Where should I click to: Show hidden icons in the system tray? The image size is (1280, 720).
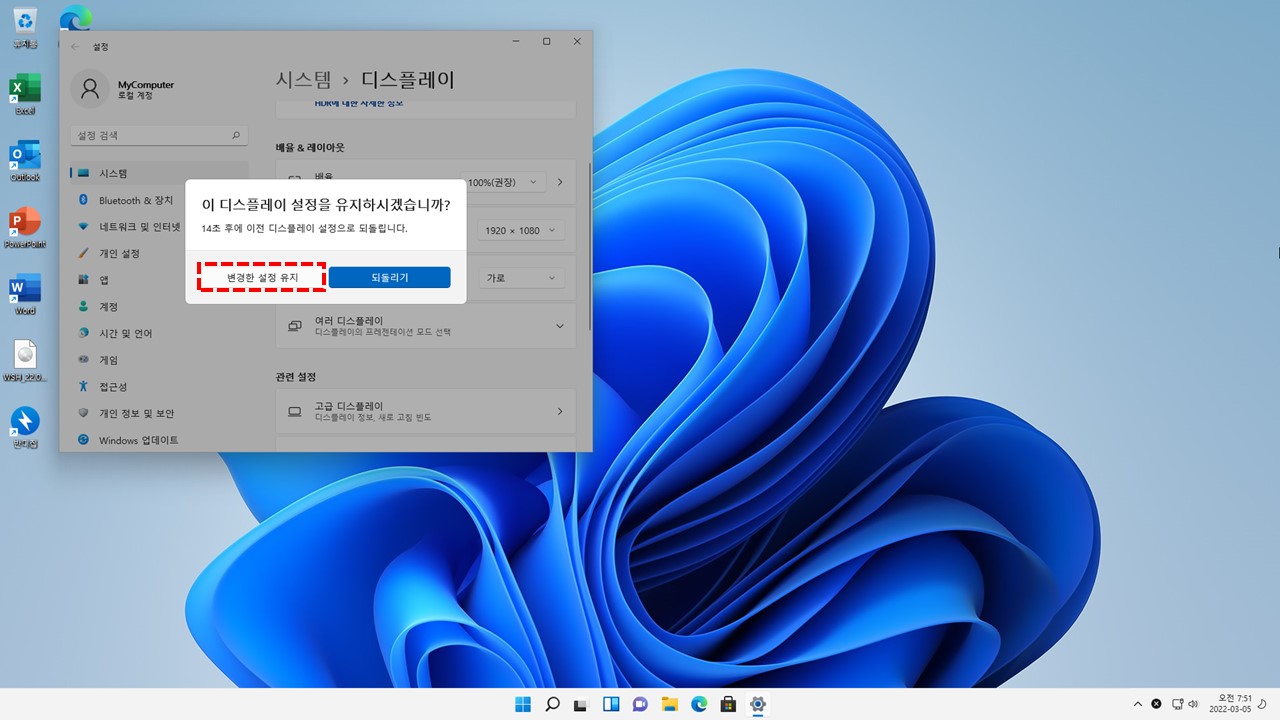click(x=1138, y=704)
